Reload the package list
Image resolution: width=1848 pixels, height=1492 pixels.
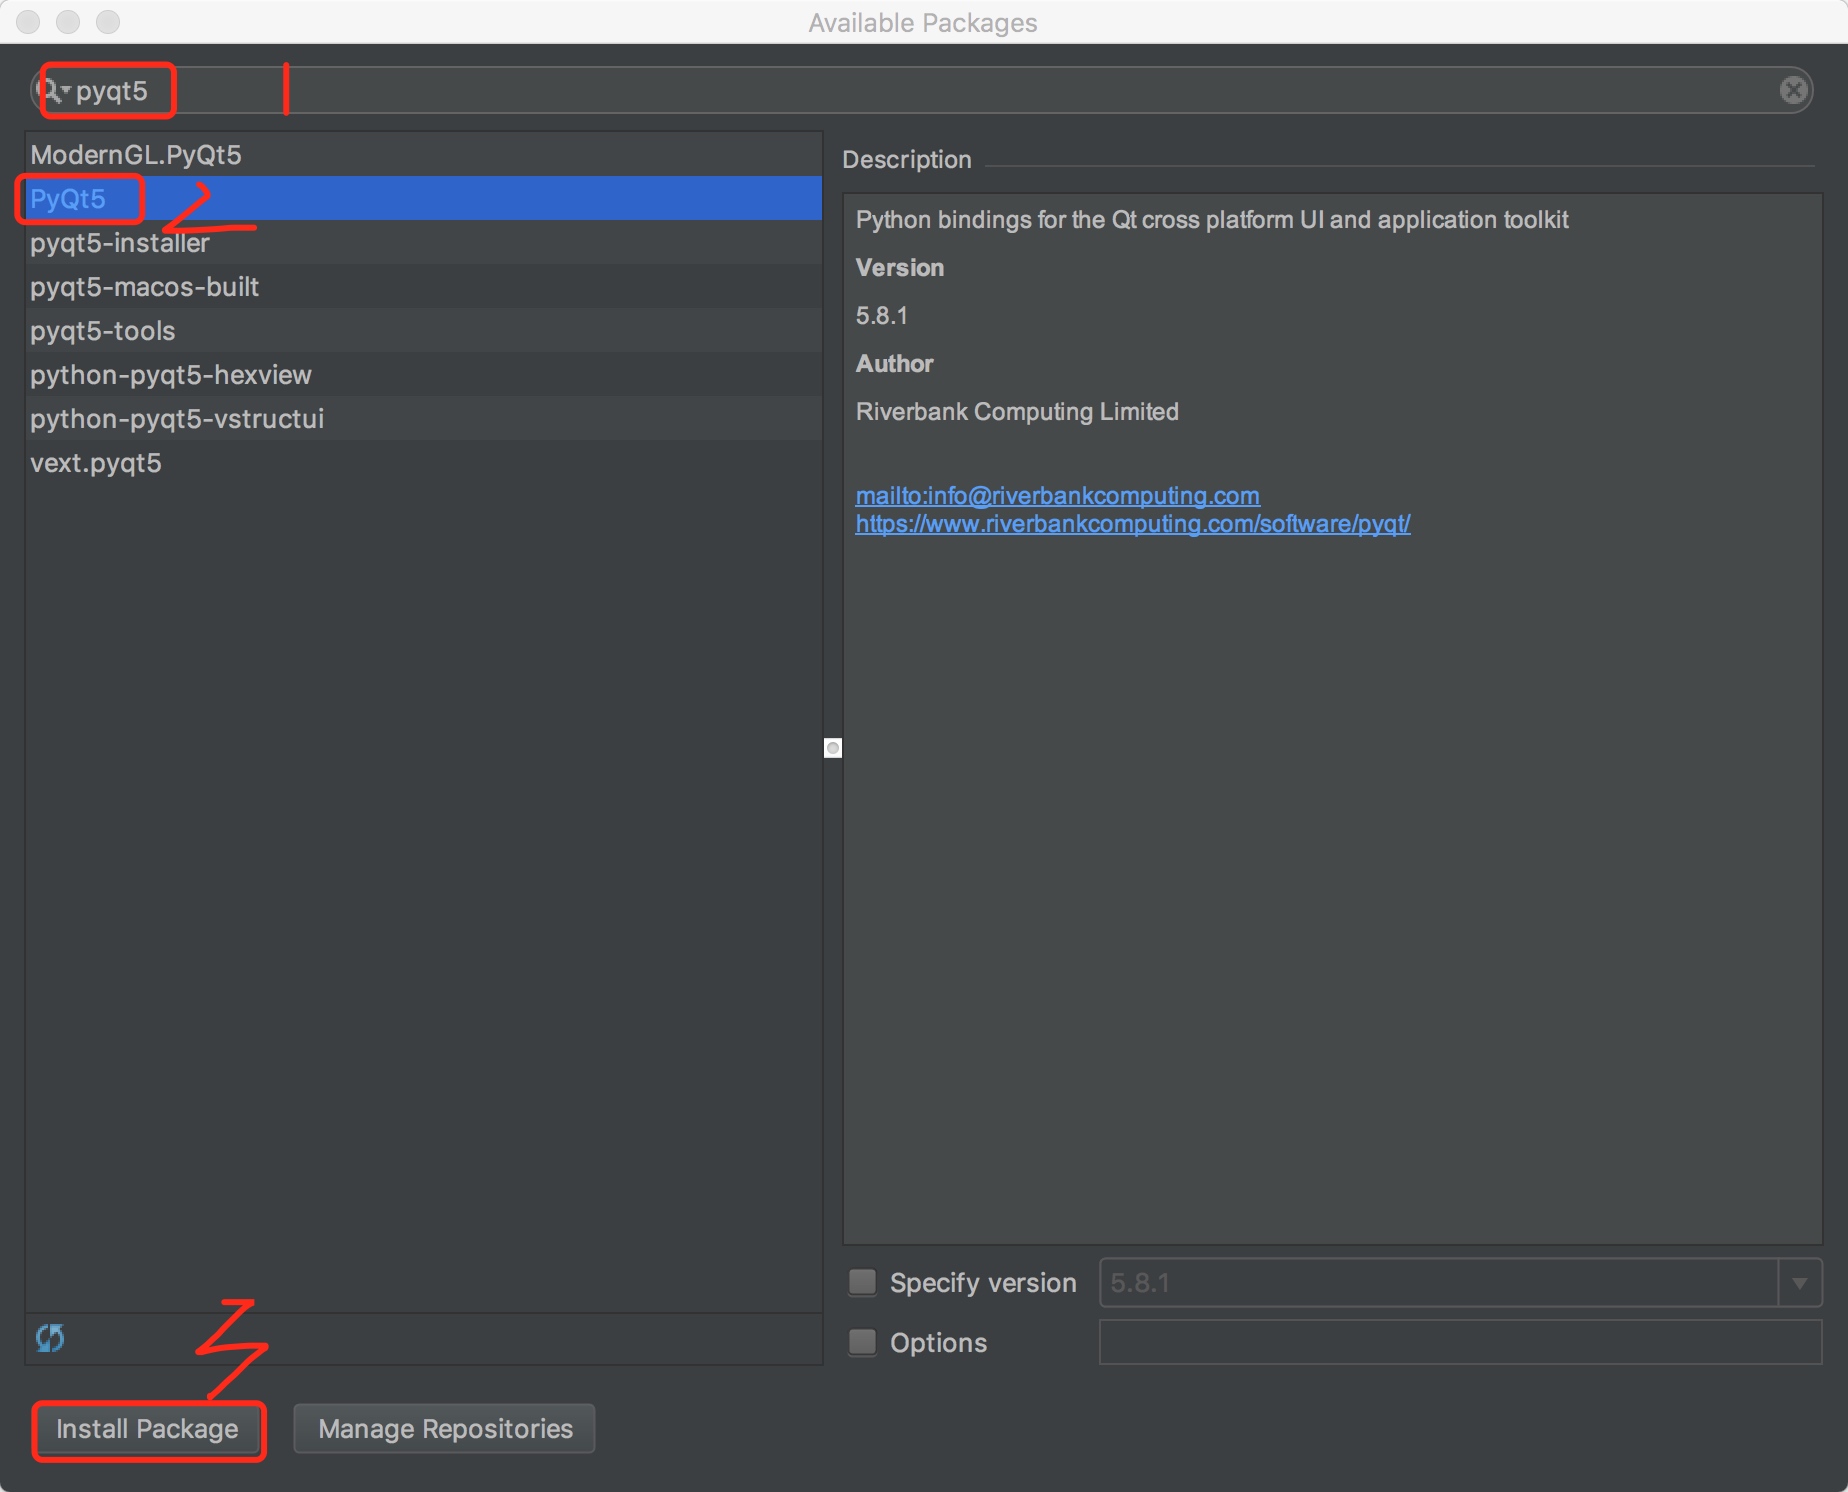pyautogui.click(x=50, y=1338)
